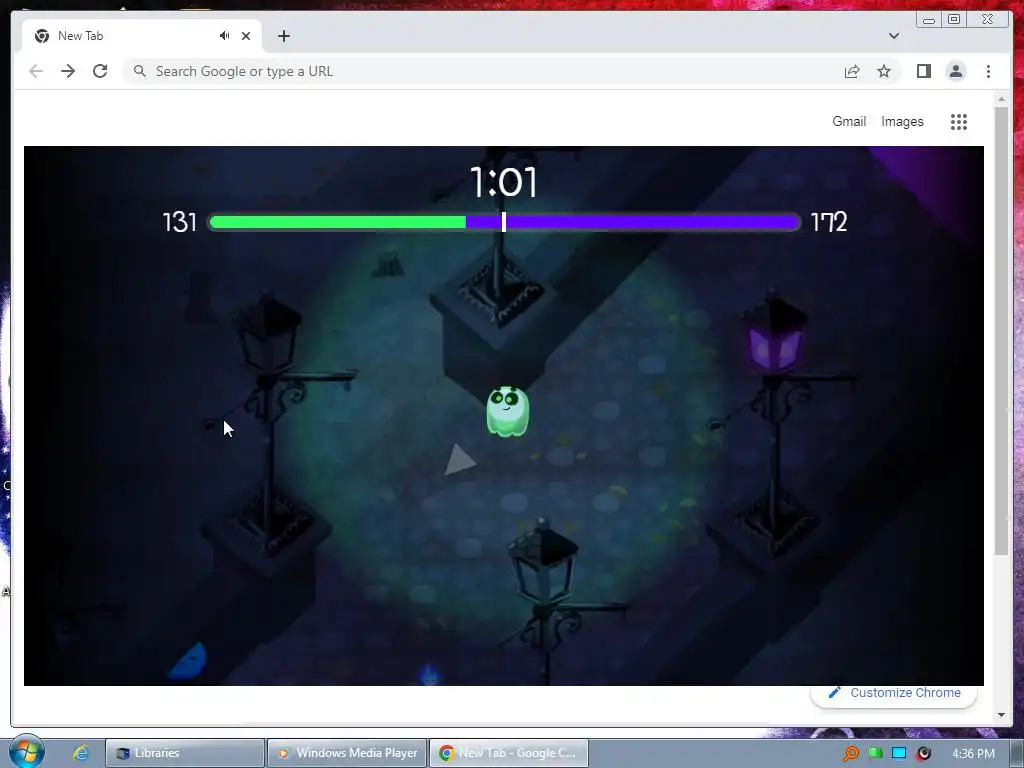Open the Gmail link
Viewport: 1024px width, 768px height.
pos(849,121)
